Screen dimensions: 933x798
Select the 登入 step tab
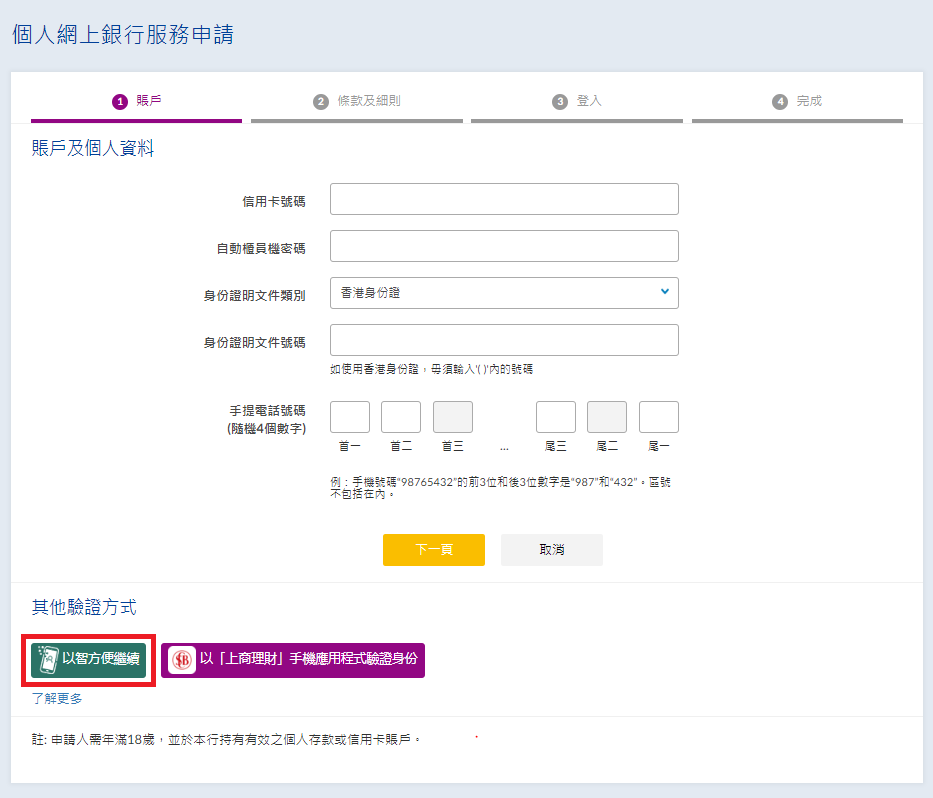[589, 101]
